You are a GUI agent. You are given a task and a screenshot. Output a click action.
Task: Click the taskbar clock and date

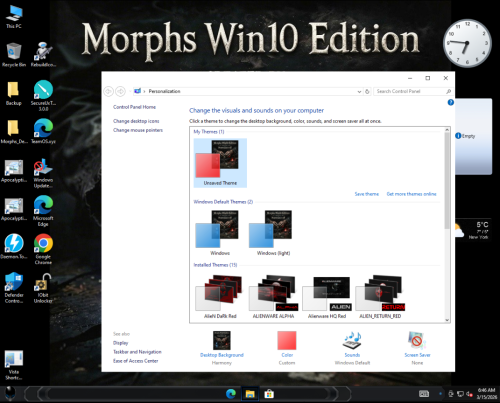(x=486, y=394)
